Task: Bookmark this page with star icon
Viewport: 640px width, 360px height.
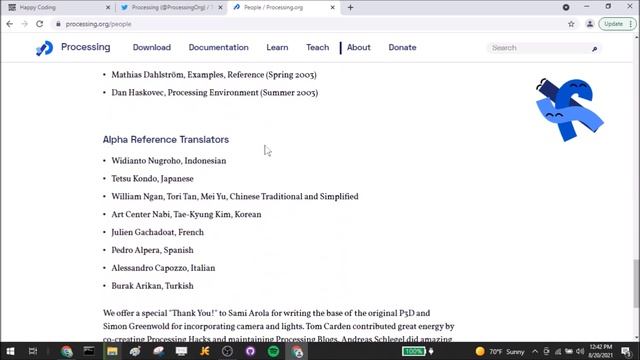Action: pyautogui.click(x=571, y=24)
